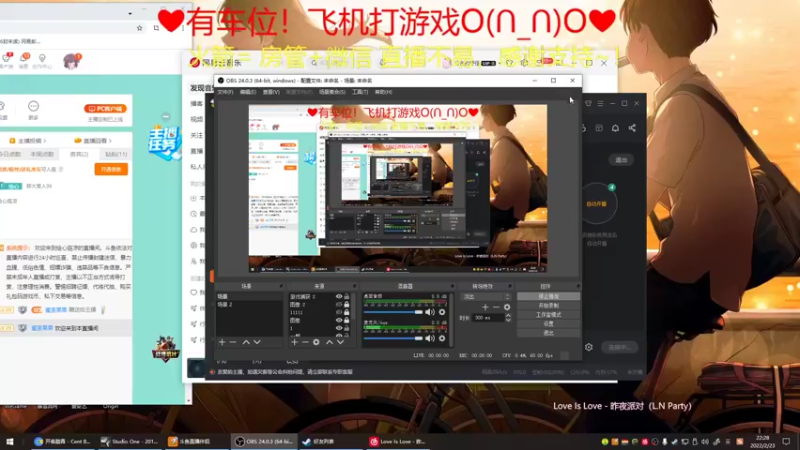Open the OBS 查看(V) menu
Image resolution: width=800 pixels, height=450 pixels.
click(271, 92)
